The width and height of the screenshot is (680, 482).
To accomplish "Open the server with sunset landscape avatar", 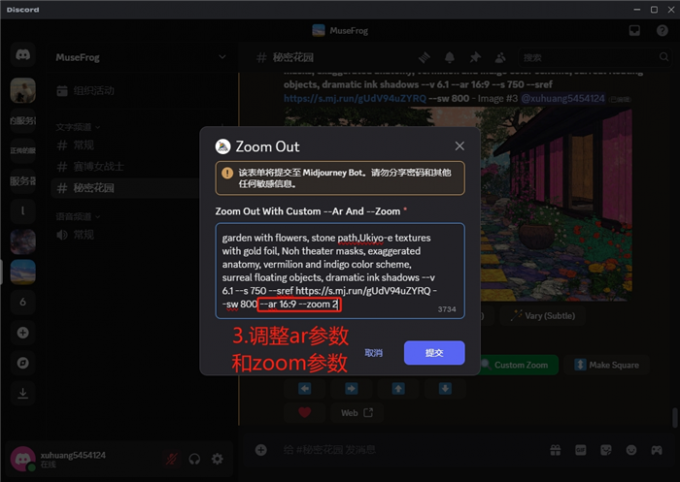I will point(23,272).
